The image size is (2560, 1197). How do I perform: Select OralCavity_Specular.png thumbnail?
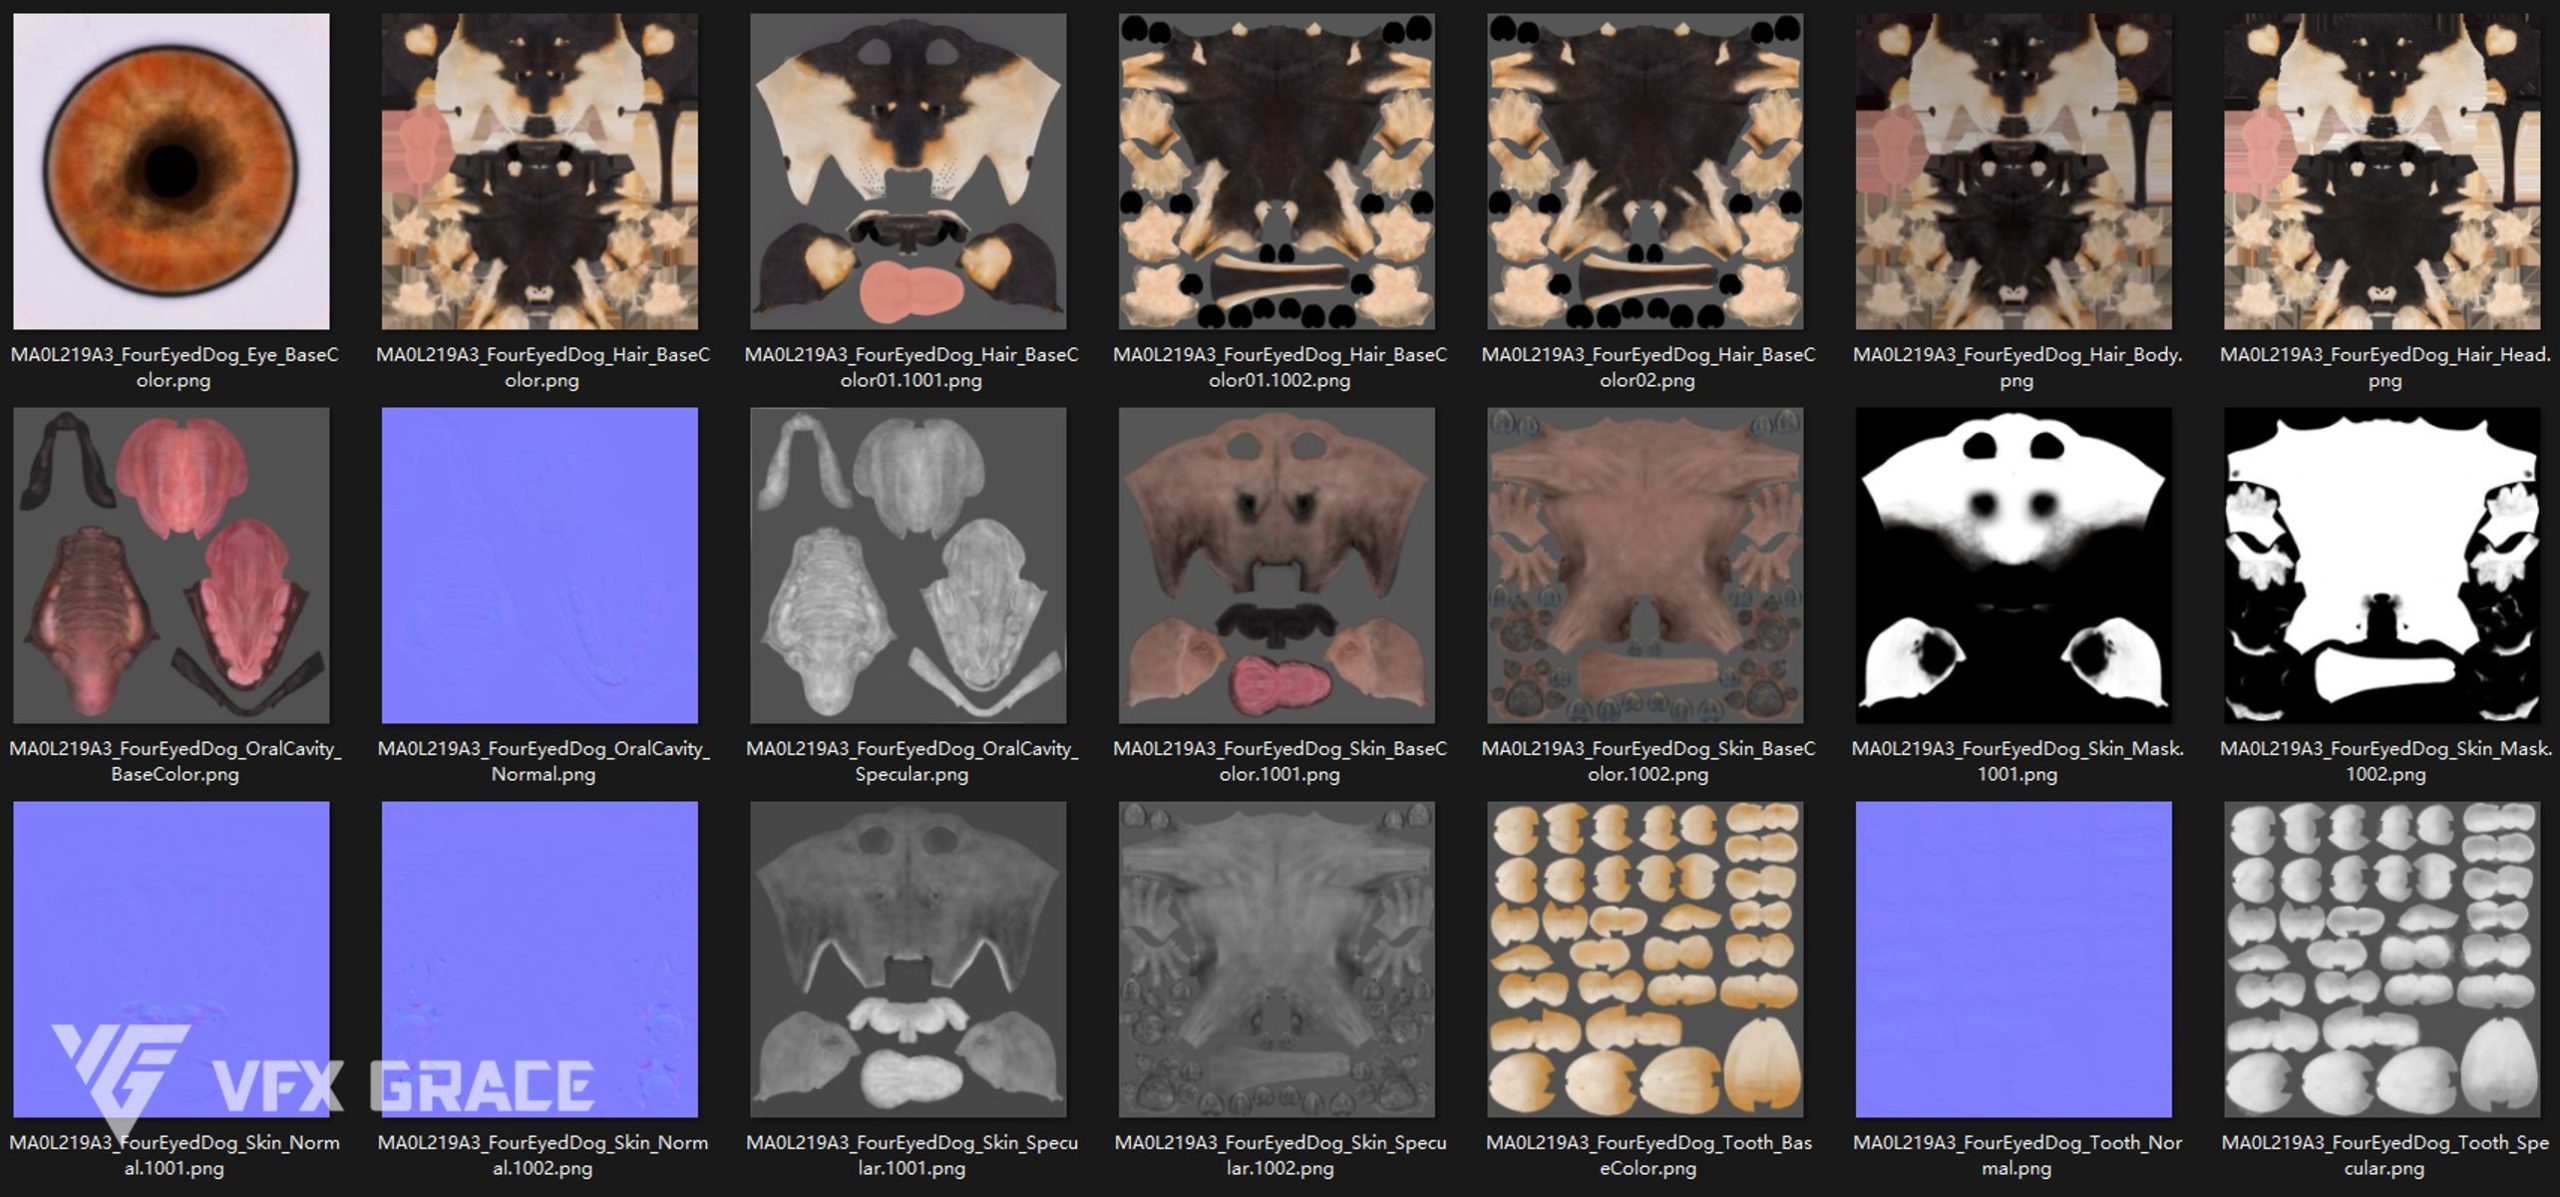(x=908, y=565)
